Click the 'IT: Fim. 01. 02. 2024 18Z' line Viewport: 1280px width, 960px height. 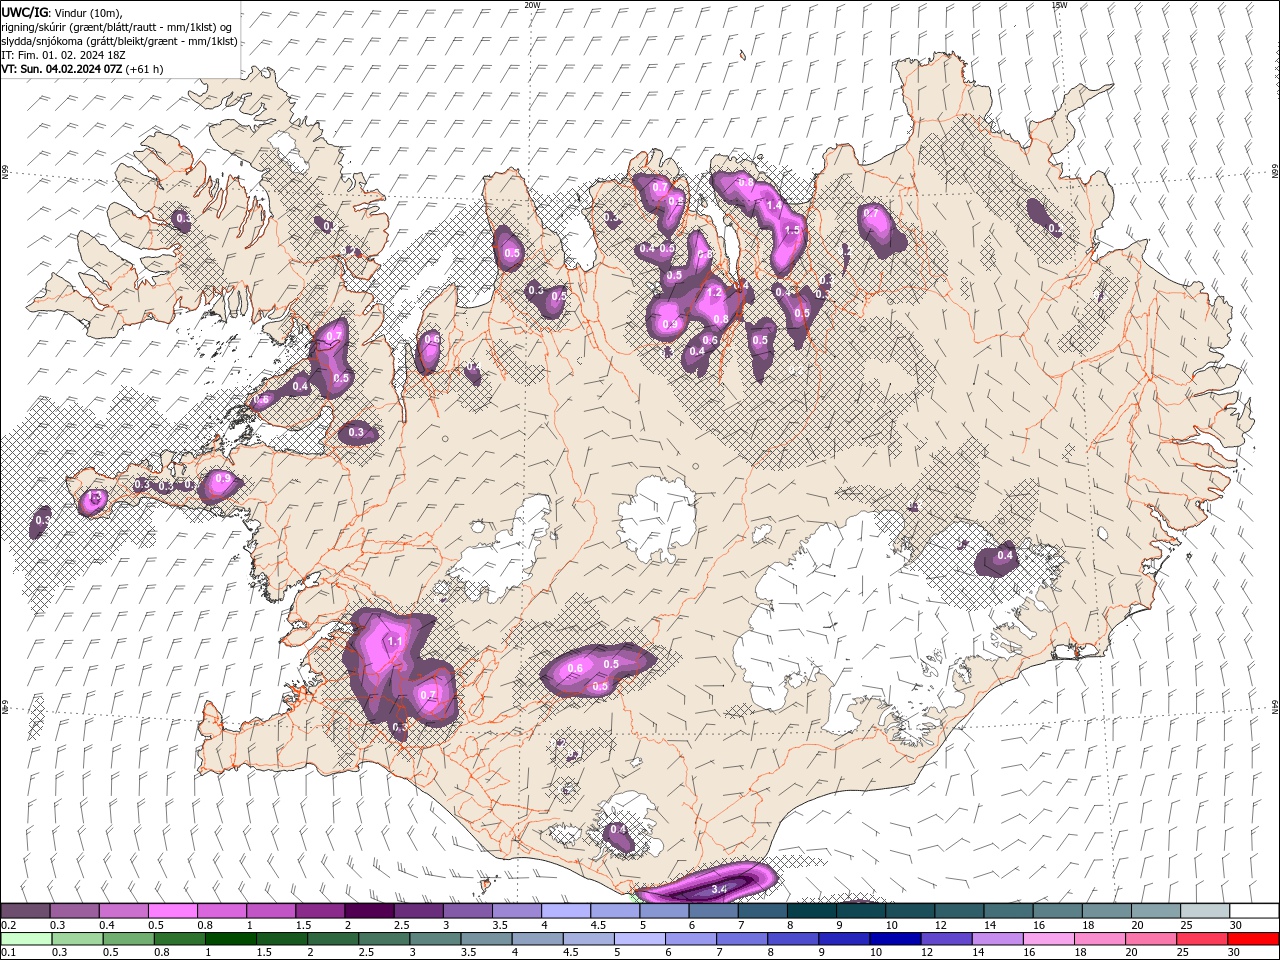(62, 55)
